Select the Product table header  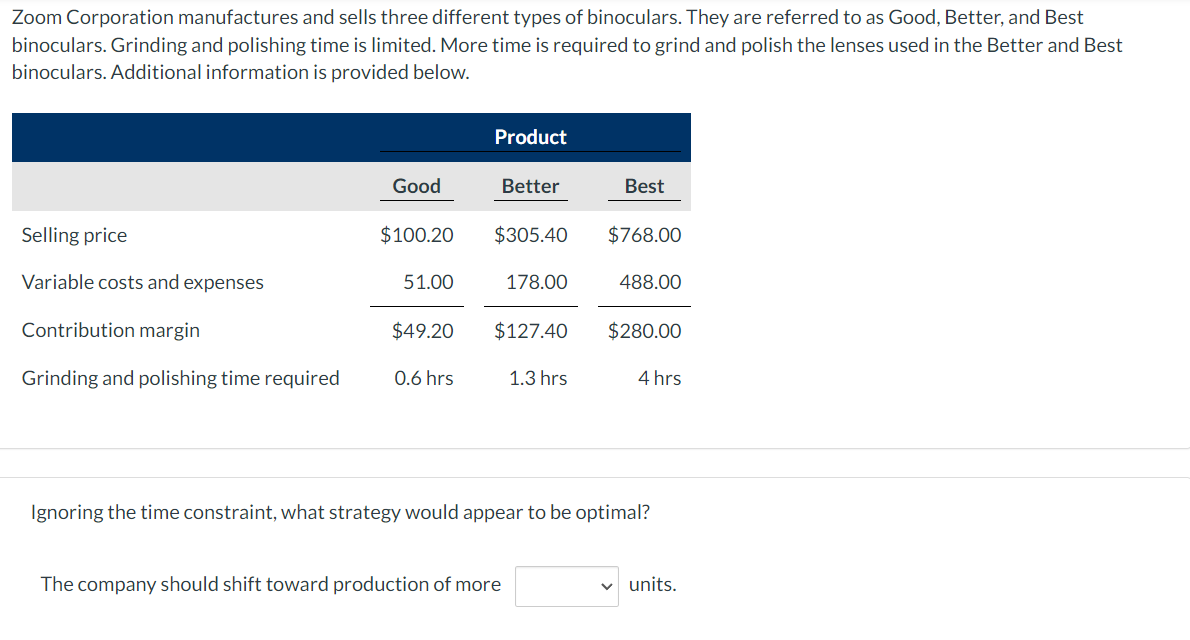point(530,137)
